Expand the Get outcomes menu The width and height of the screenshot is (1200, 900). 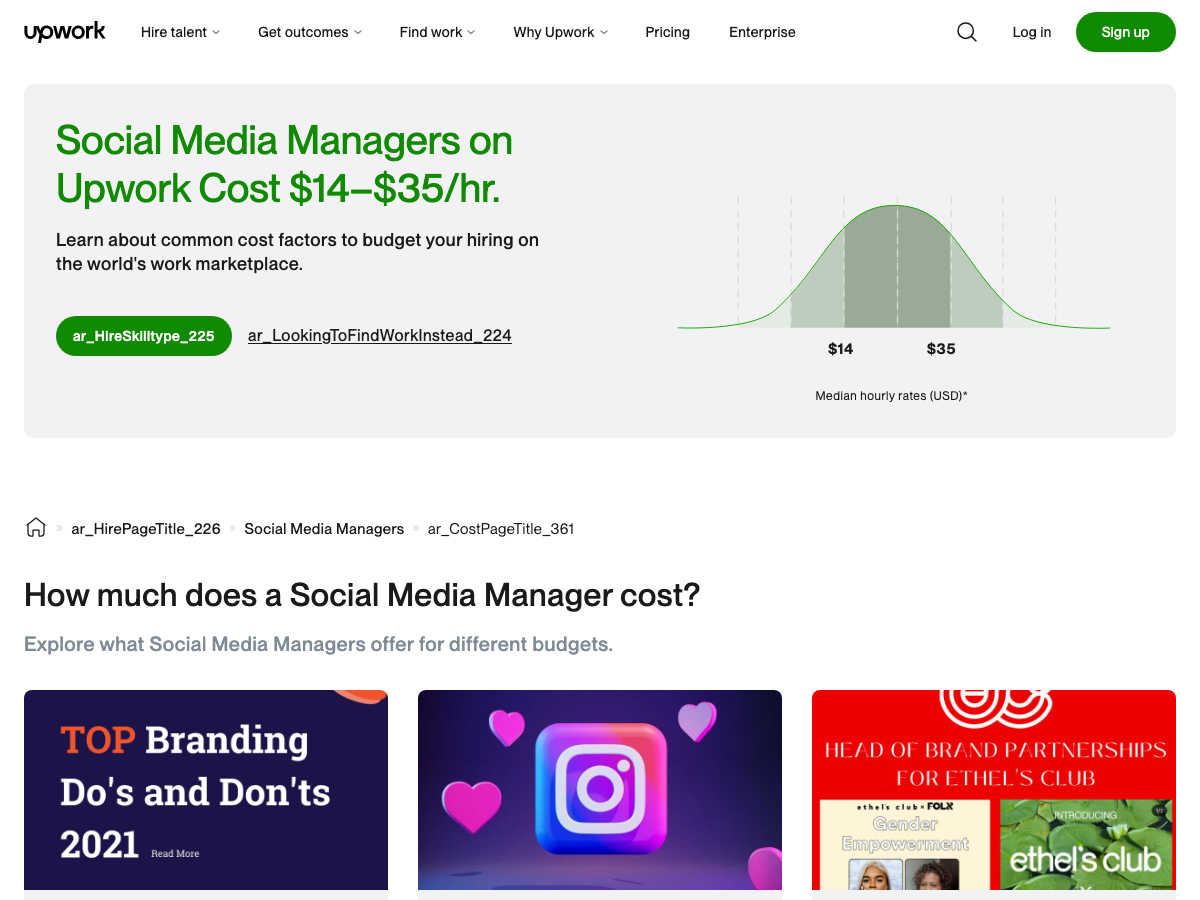pos(310,32)
